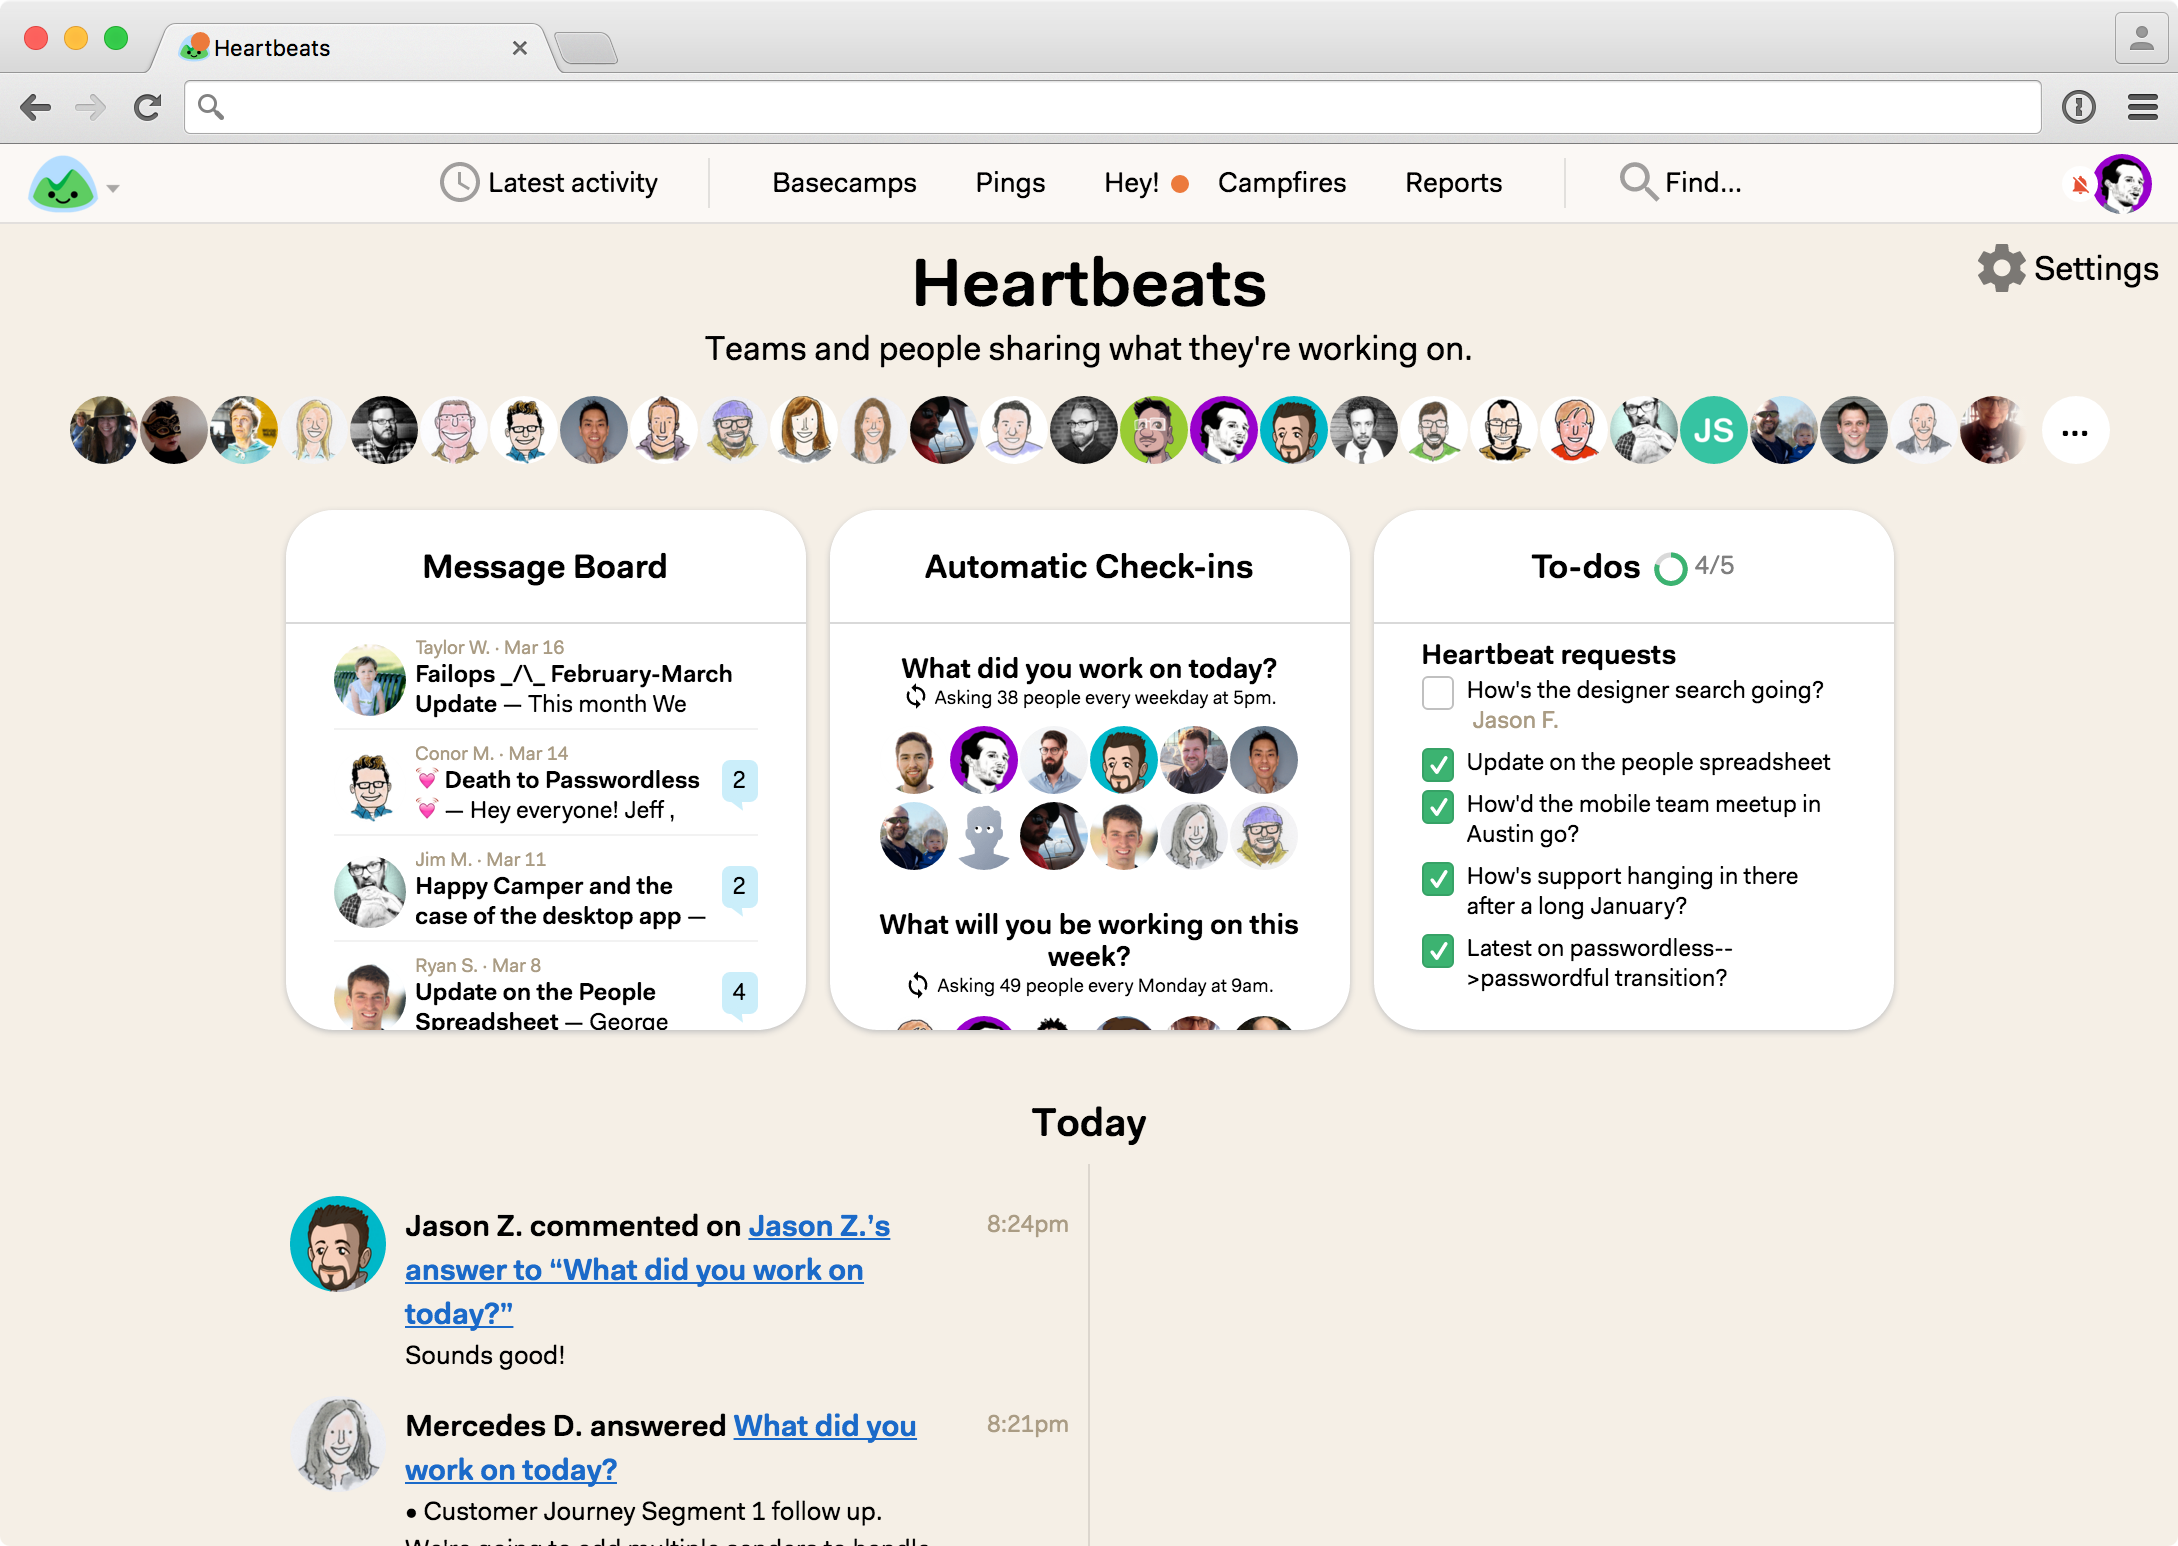Open the Basecamps menu
The image size is (2178, 1546).
click(844, 183)
